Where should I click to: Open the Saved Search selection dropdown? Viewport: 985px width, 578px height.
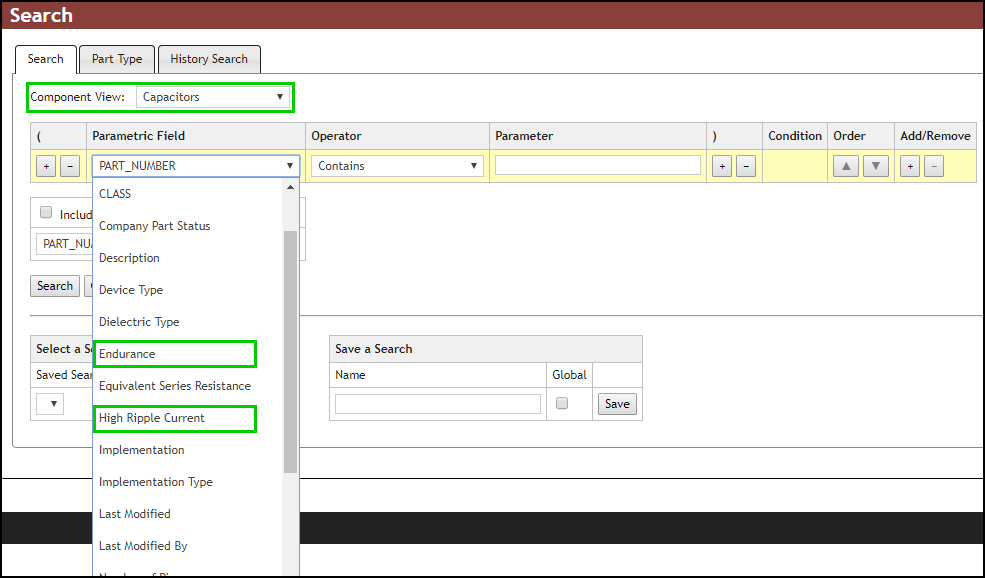pyautogui.click(x=49, y=403)
